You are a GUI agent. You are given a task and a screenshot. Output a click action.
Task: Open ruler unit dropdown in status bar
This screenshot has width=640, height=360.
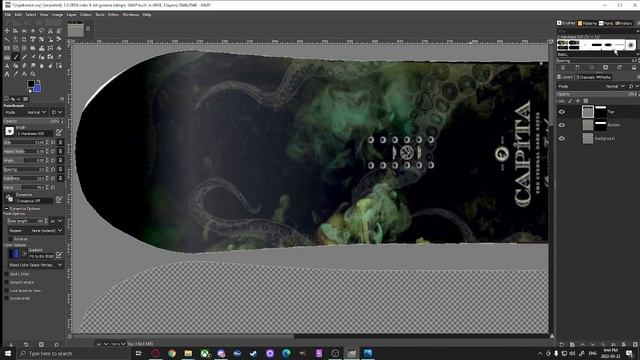(101, 344)
